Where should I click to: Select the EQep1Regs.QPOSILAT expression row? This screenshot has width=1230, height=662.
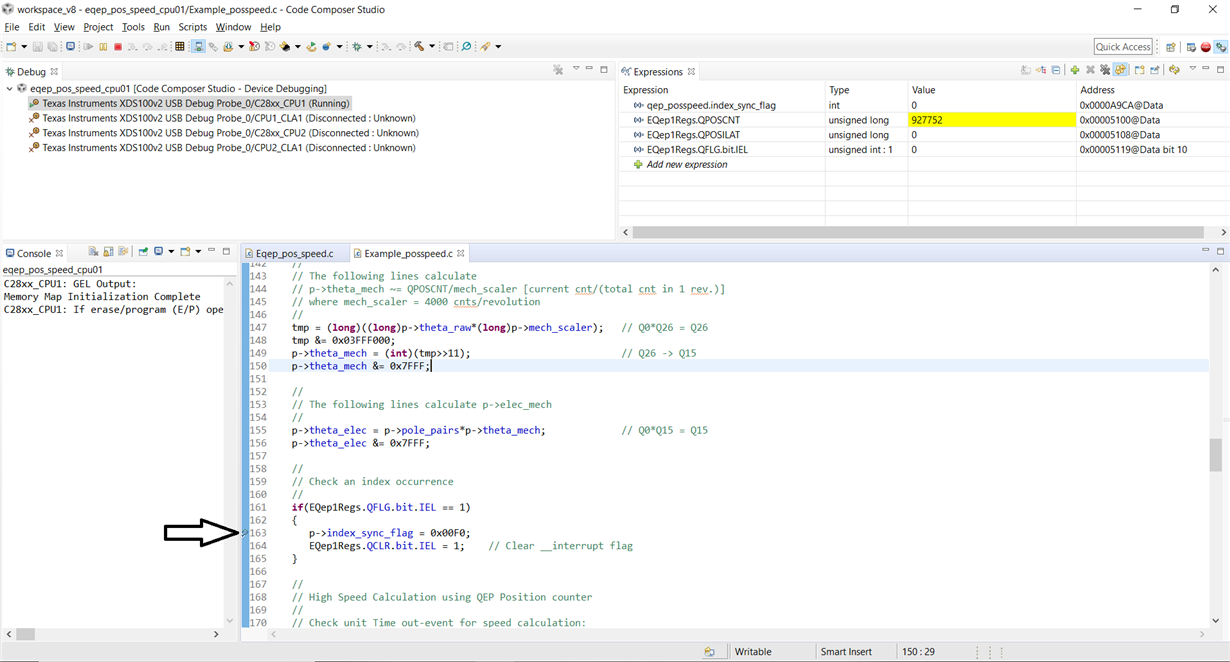pyautogui.click(x=924, y=135)
